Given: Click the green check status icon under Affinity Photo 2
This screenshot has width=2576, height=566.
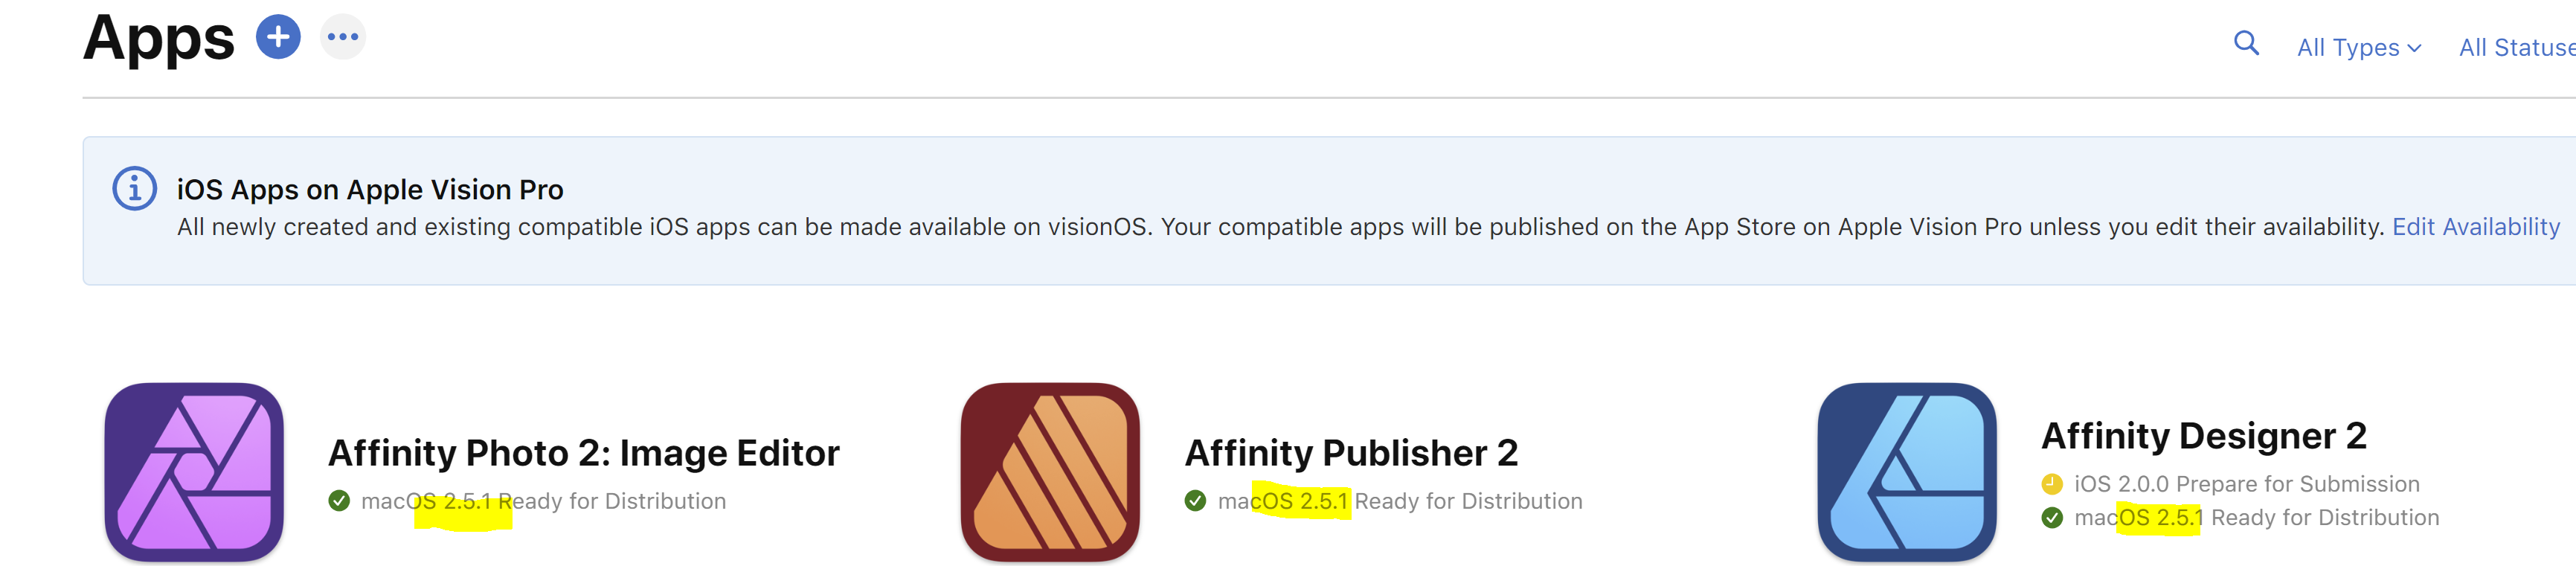Looking at the screenshot, I should tap(339, 501).
